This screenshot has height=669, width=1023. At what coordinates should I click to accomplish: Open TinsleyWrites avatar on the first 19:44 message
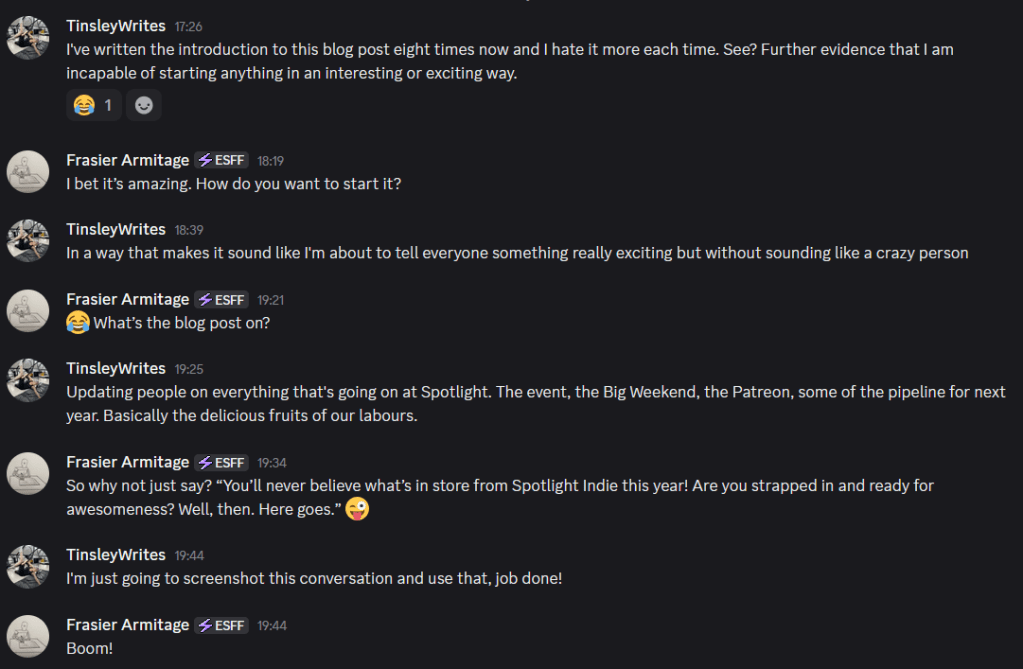(28, 566)
